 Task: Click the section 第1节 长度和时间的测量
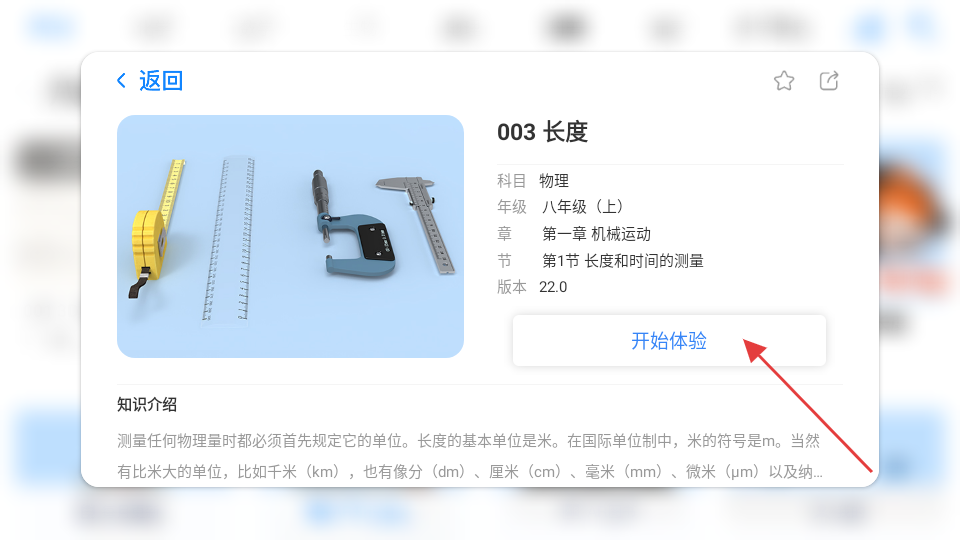tap(623, 261)
